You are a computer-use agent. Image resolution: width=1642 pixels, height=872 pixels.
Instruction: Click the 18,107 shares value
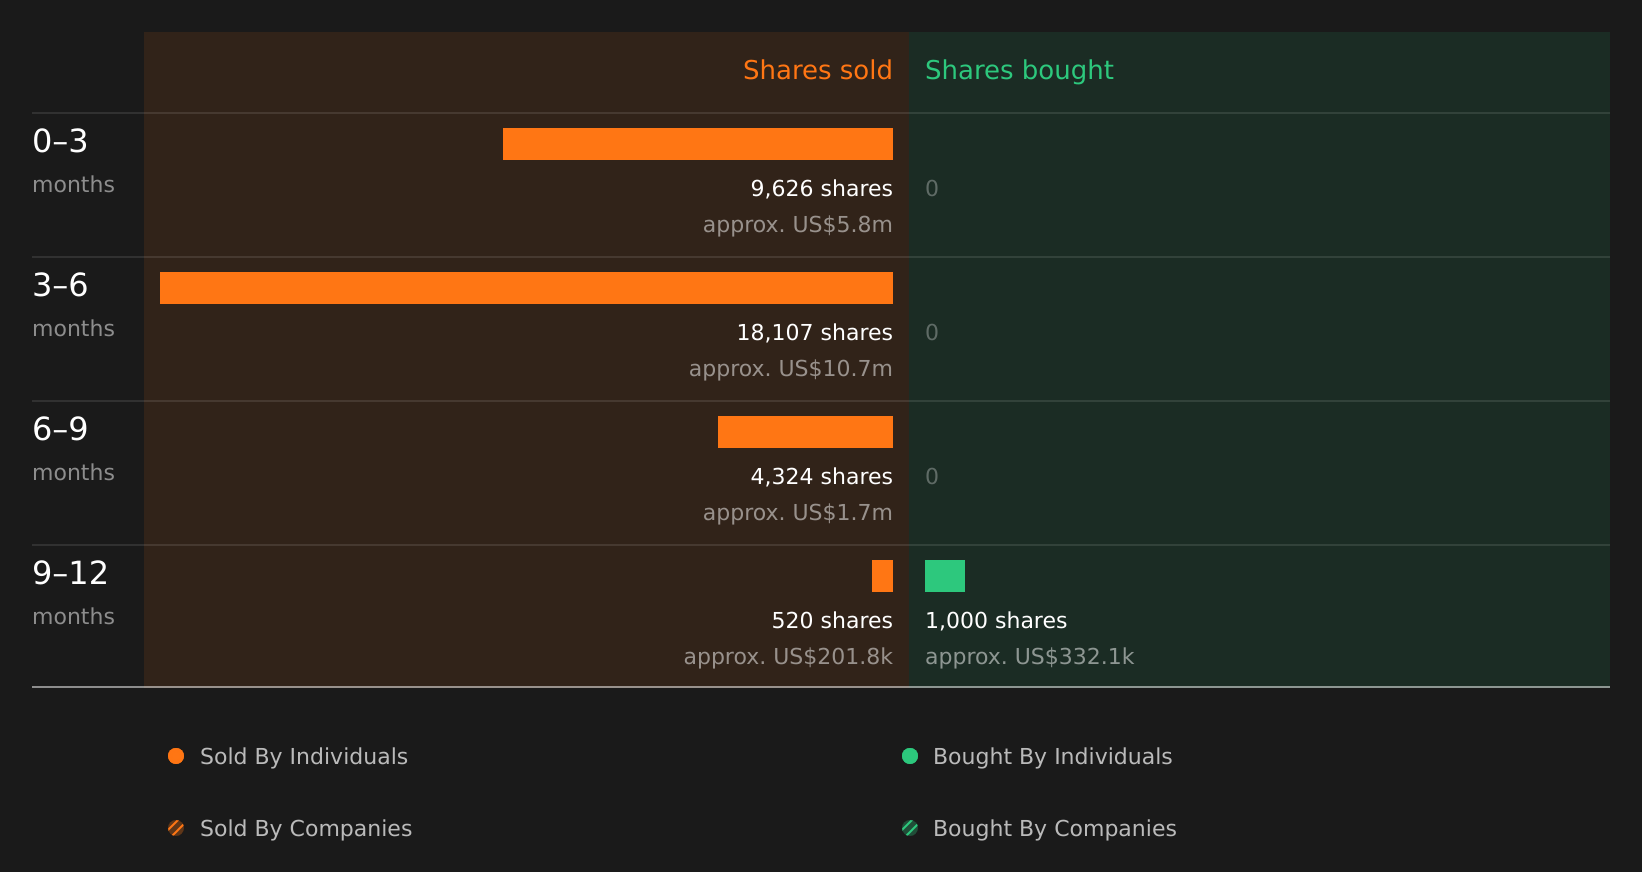pyautogui.click(x=814, y=333)
